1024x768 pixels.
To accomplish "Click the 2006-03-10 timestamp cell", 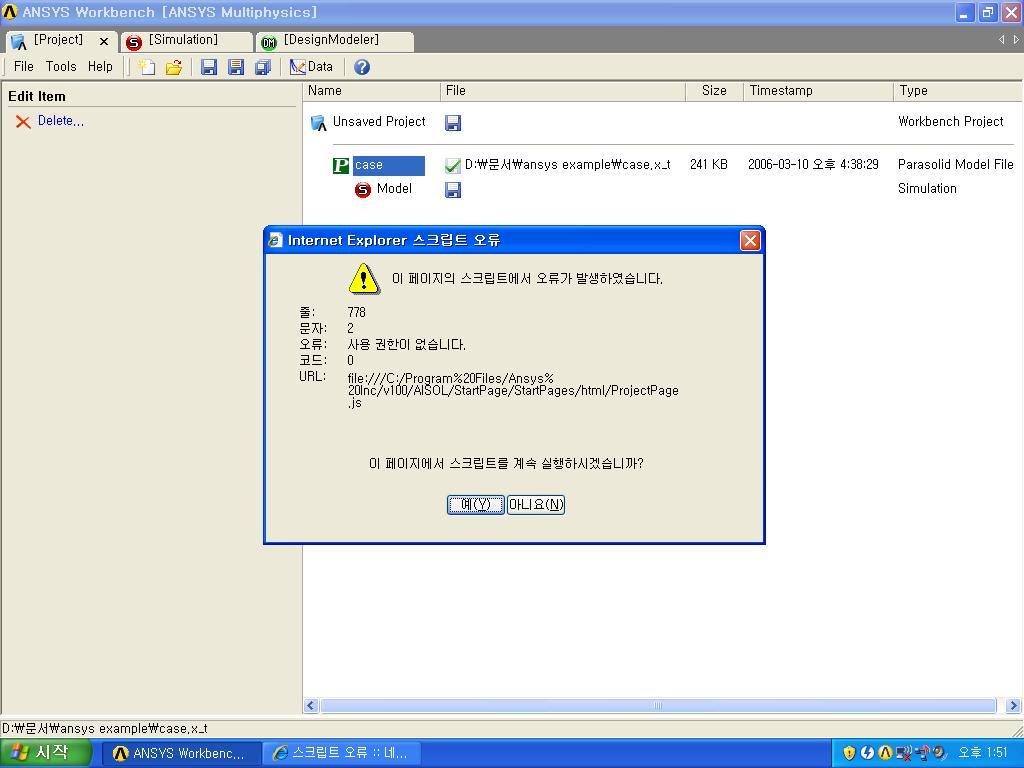I will coord(813,165).
